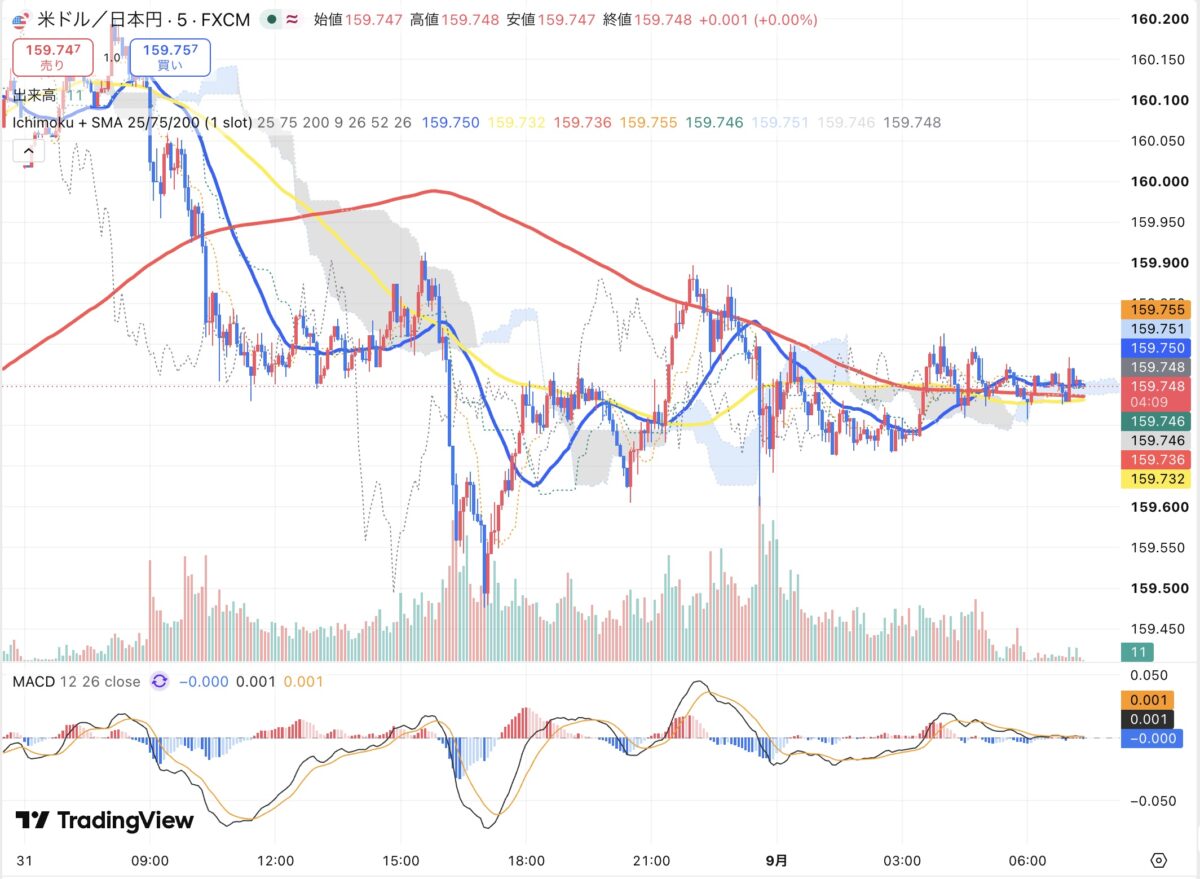Screen dimensions: 1200x879
Task: Click the 21:00 time axis label
Action: (x=651, y=860)
